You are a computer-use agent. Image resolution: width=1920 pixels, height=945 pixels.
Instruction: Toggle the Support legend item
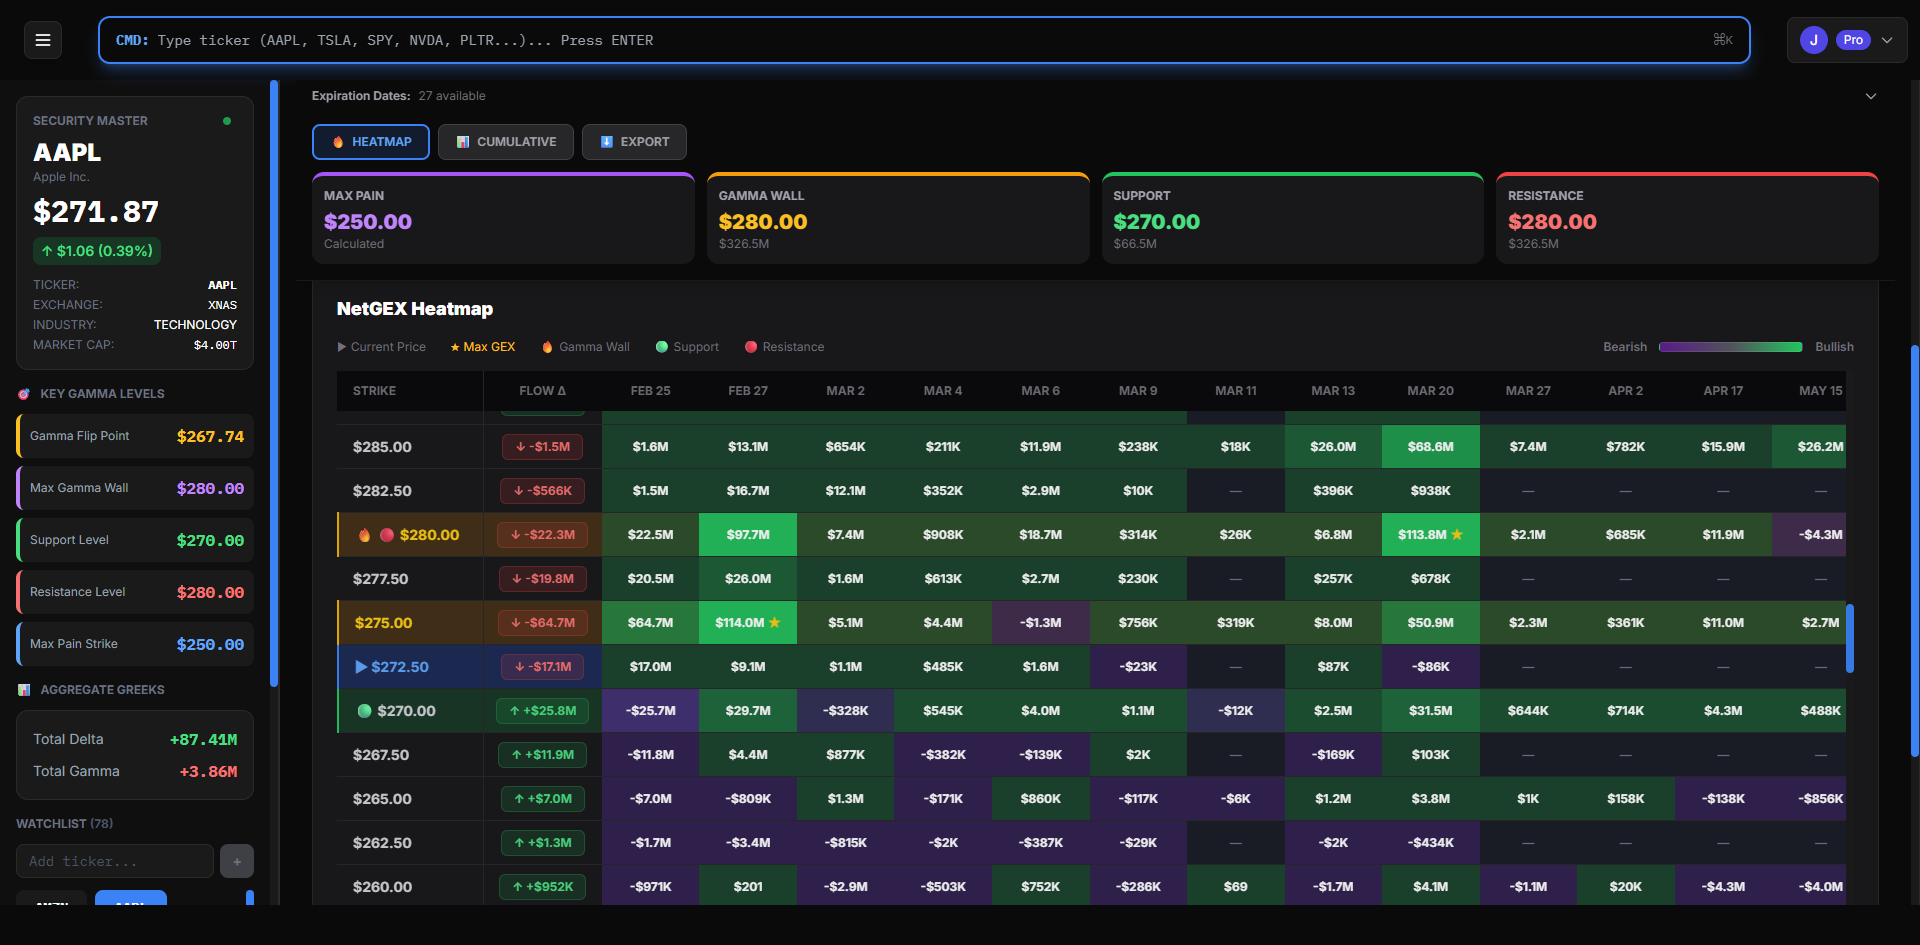tap(687, 347)
